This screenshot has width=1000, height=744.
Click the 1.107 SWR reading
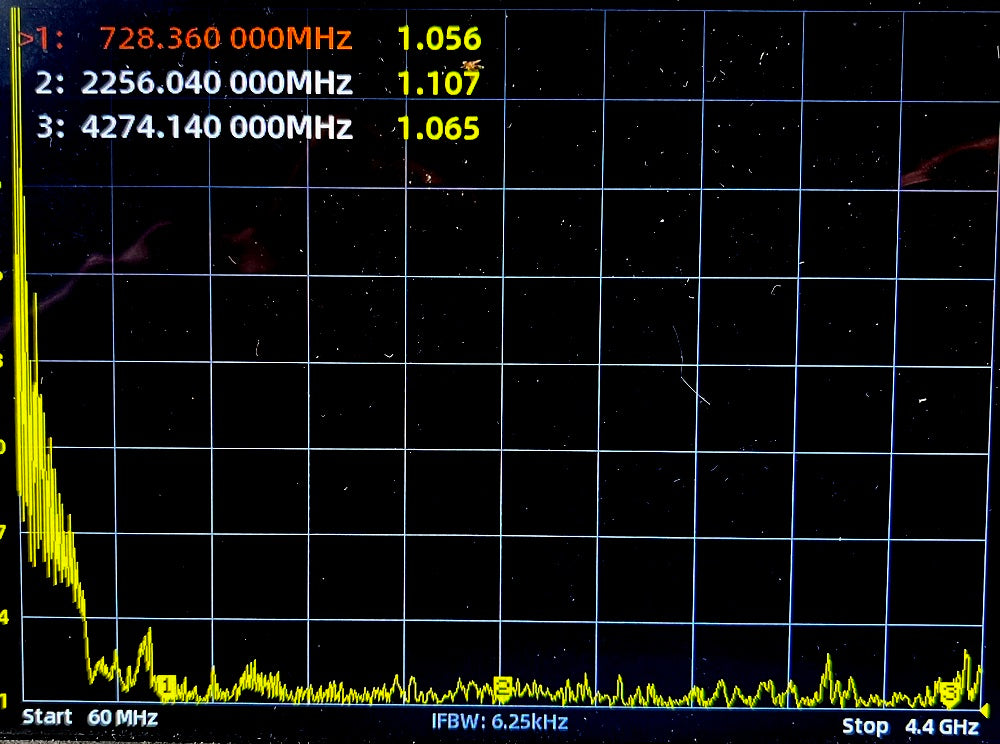439,84
